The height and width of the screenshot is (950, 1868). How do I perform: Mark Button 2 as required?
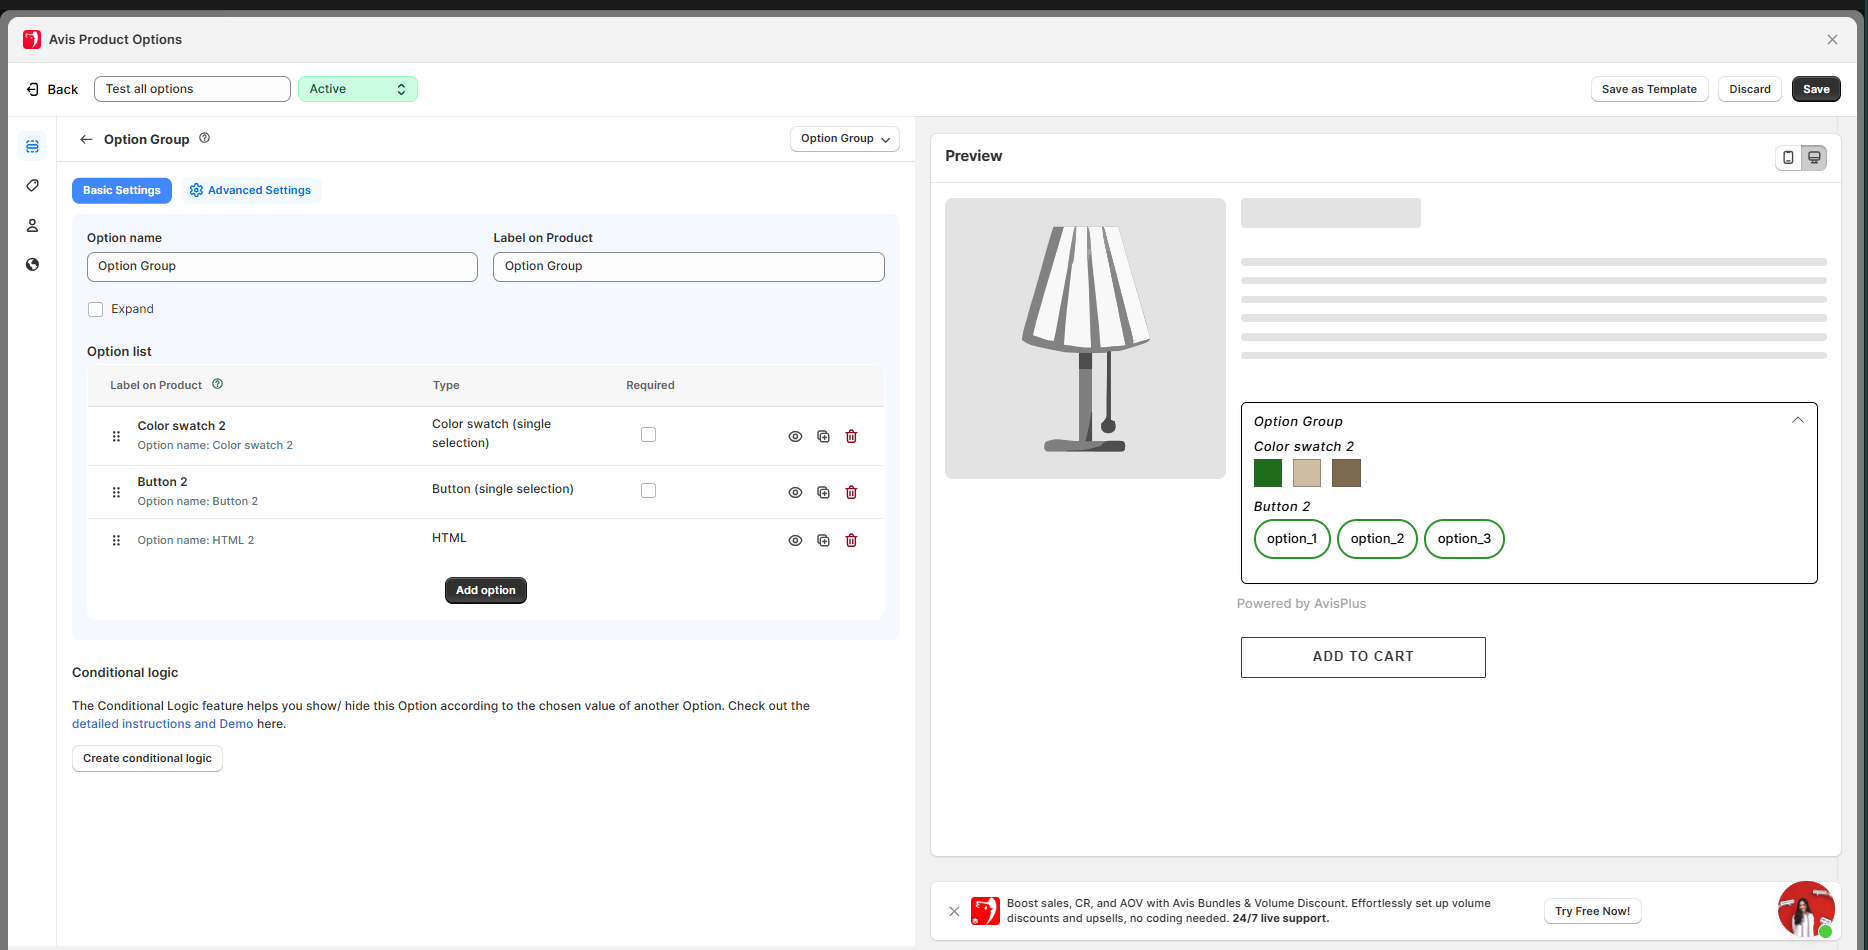[x=648, y=490]
